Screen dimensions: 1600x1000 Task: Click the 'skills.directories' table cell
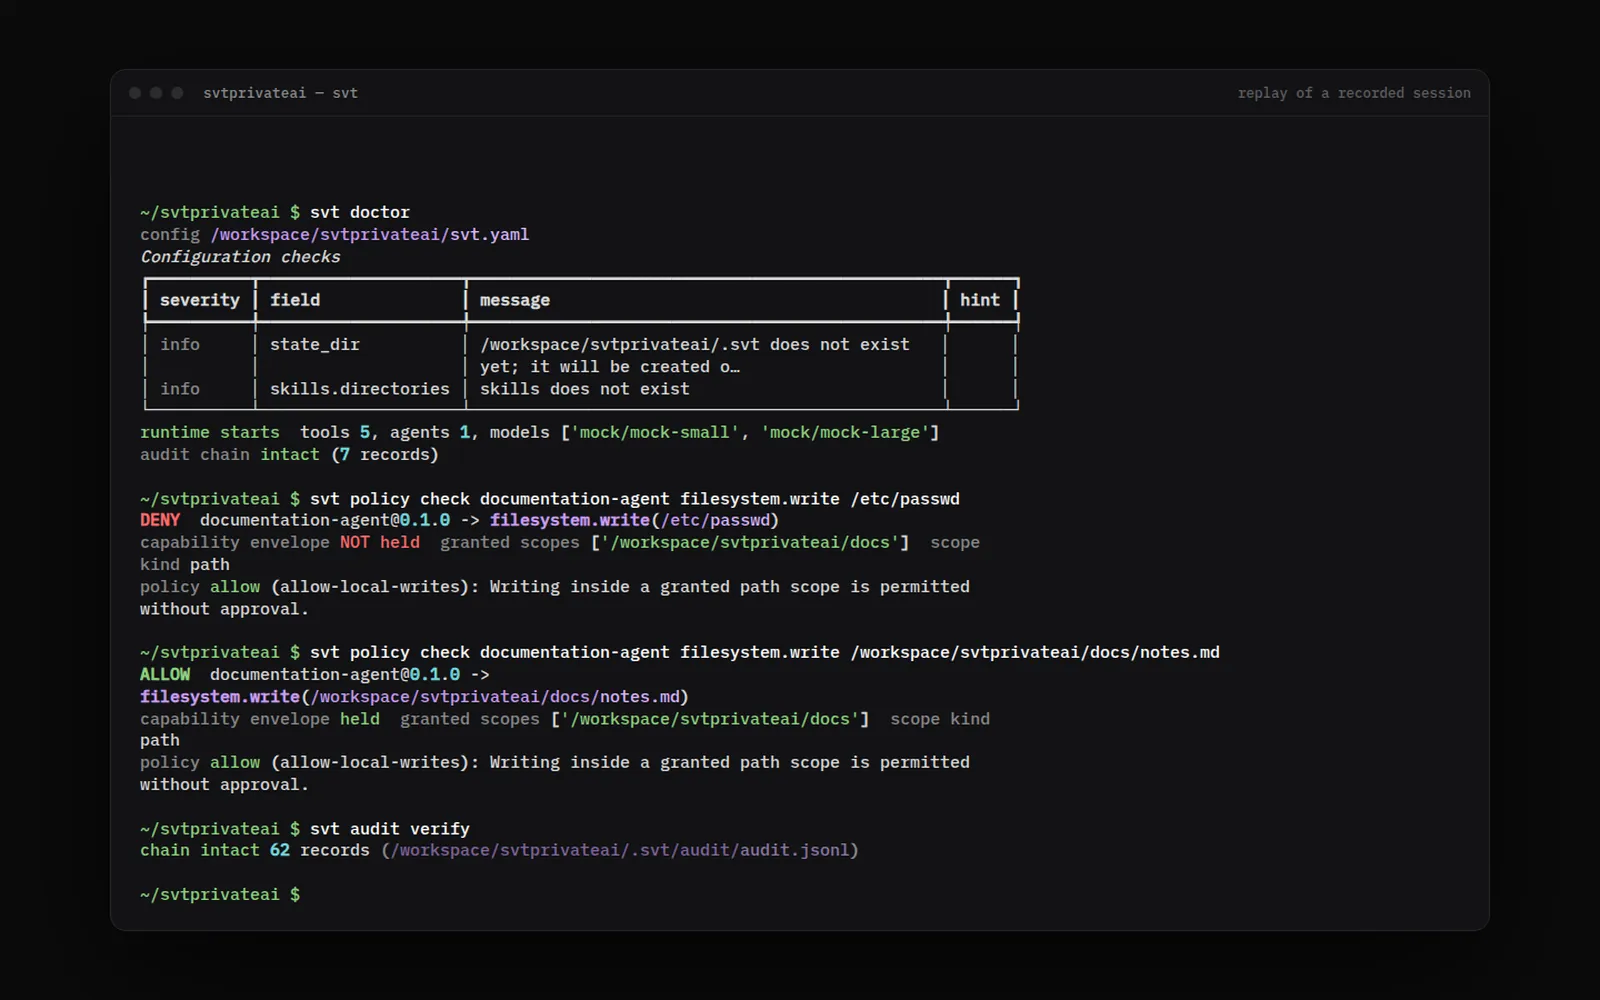click(x=360, y=389)
